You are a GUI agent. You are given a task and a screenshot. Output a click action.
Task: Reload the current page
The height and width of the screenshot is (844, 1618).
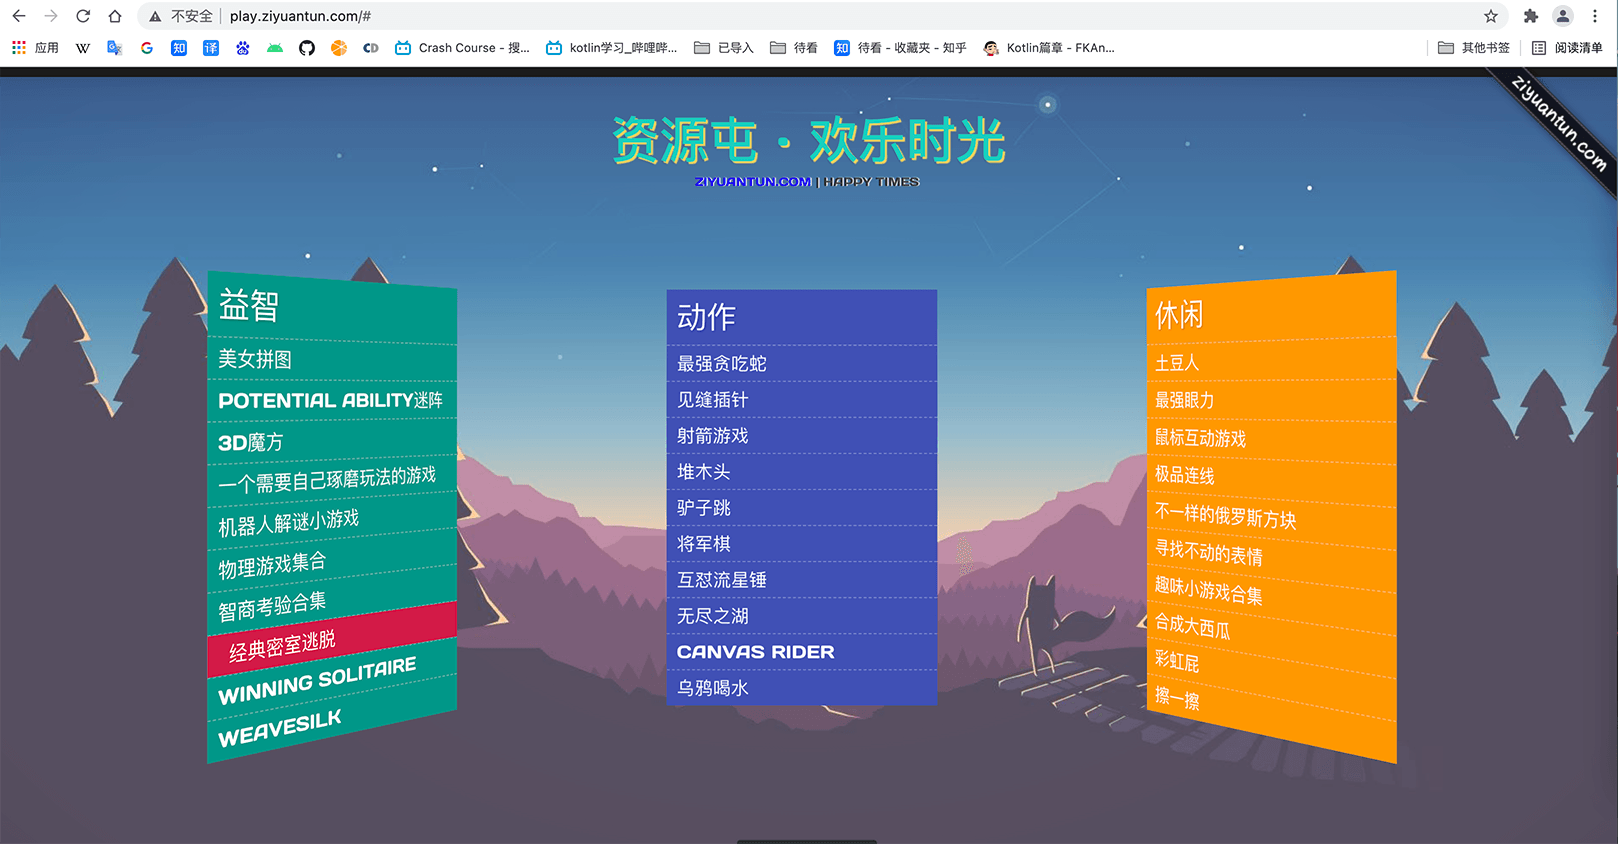pyautogui.click(x=83, y=16)
